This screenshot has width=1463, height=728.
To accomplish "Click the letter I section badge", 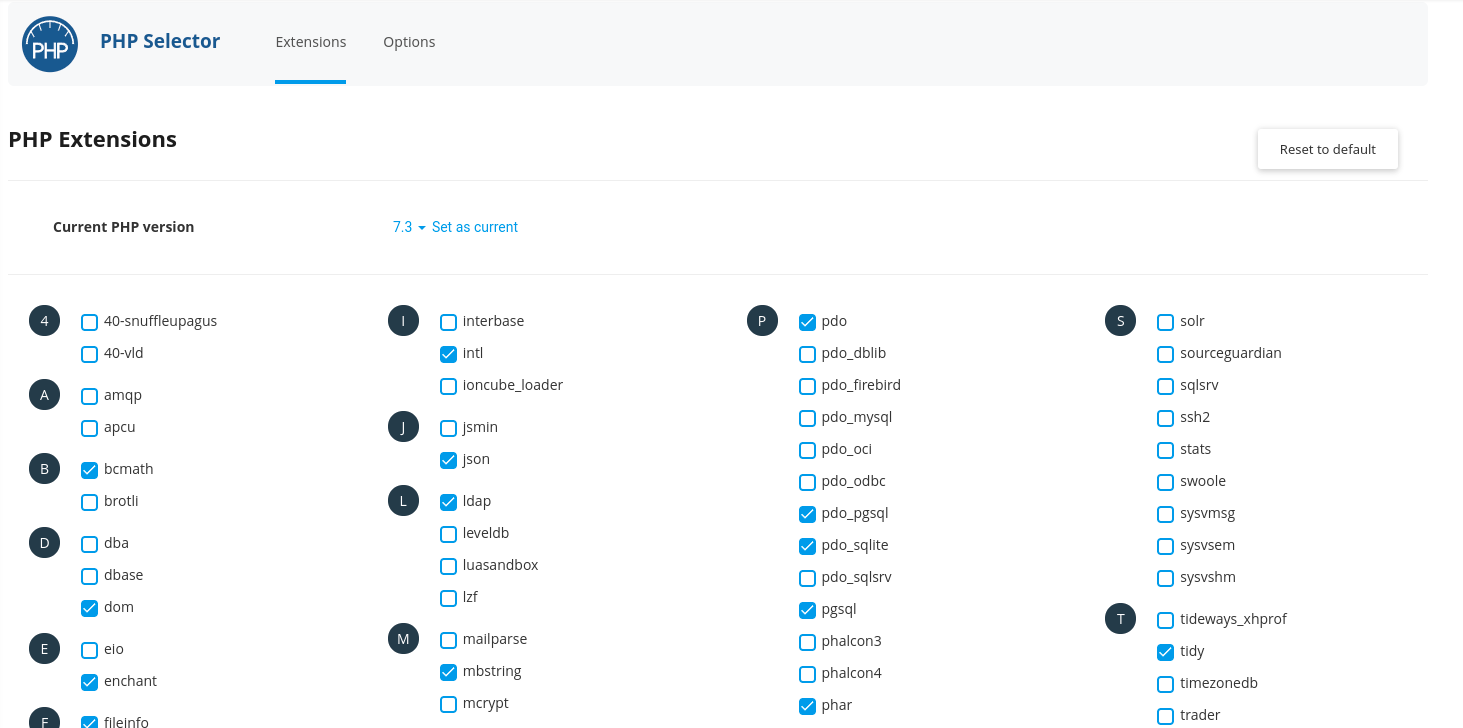I will pos(403,322).
